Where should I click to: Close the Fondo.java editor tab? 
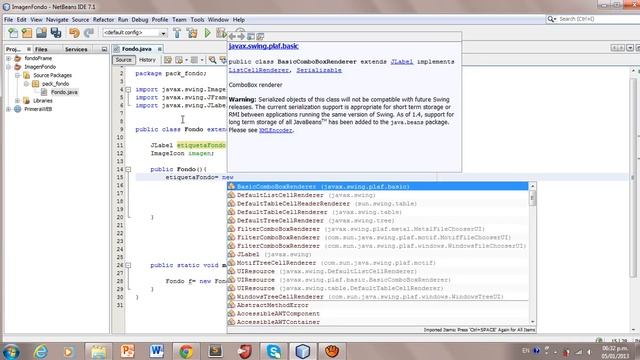(x=160, y=49)
